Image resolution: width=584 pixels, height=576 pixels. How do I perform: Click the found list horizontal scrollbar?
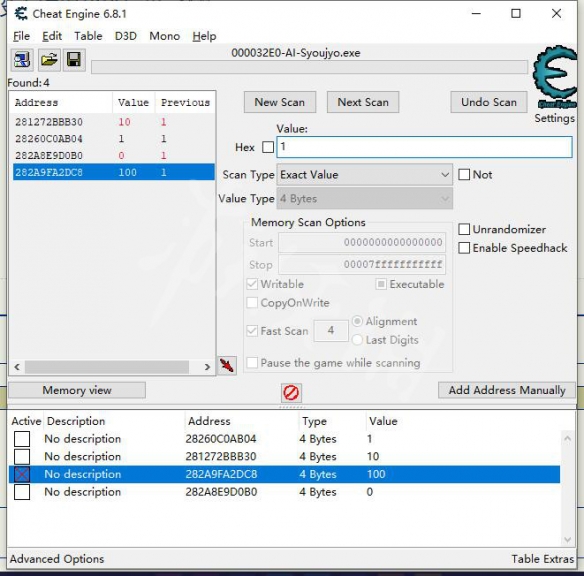coord(107,367)
